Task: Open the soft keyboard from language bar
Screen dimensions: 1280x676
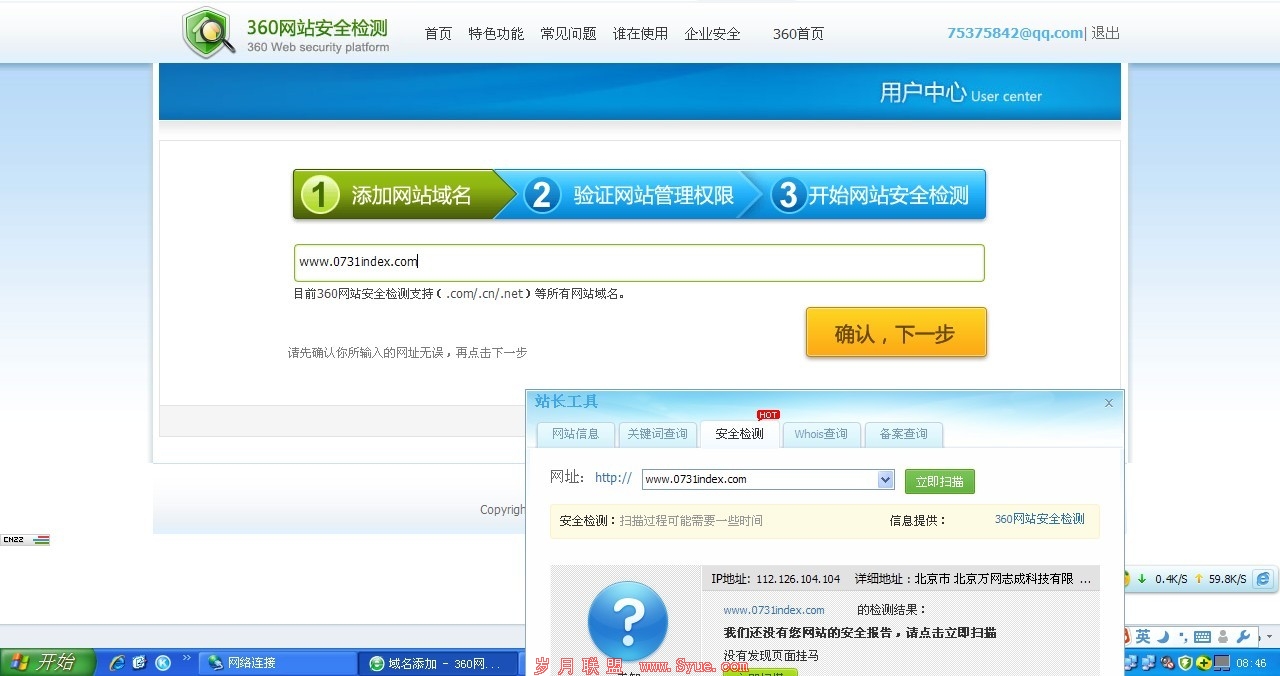Action: pos(1202,636)
